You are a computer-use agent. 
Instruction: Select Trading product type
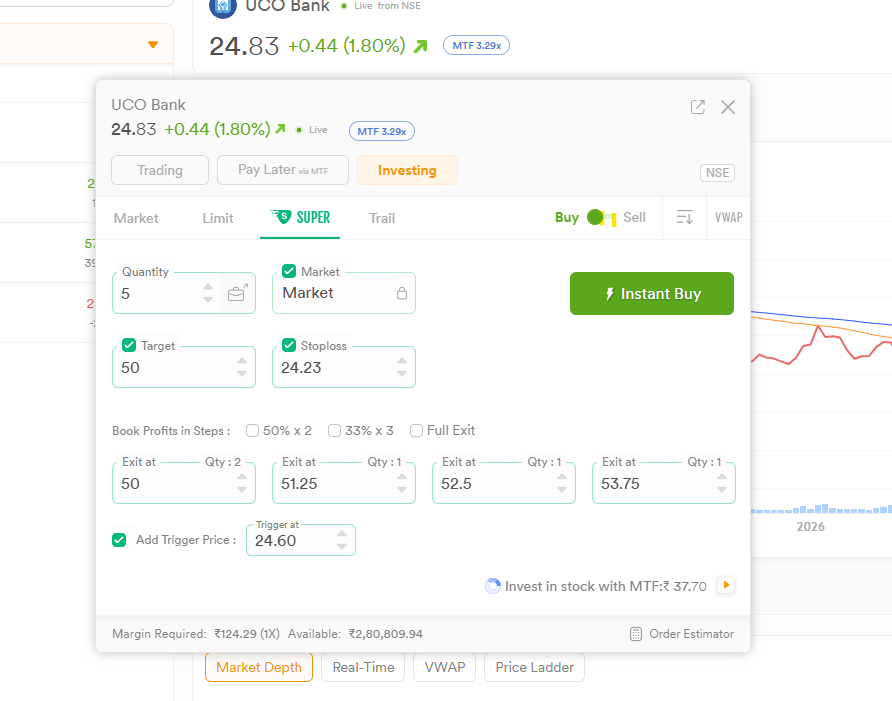point(160,170)
